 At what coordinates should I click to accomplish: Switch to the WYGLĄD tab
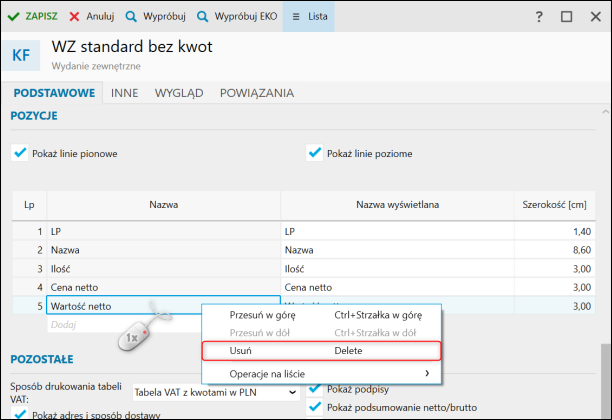point(179,93)
